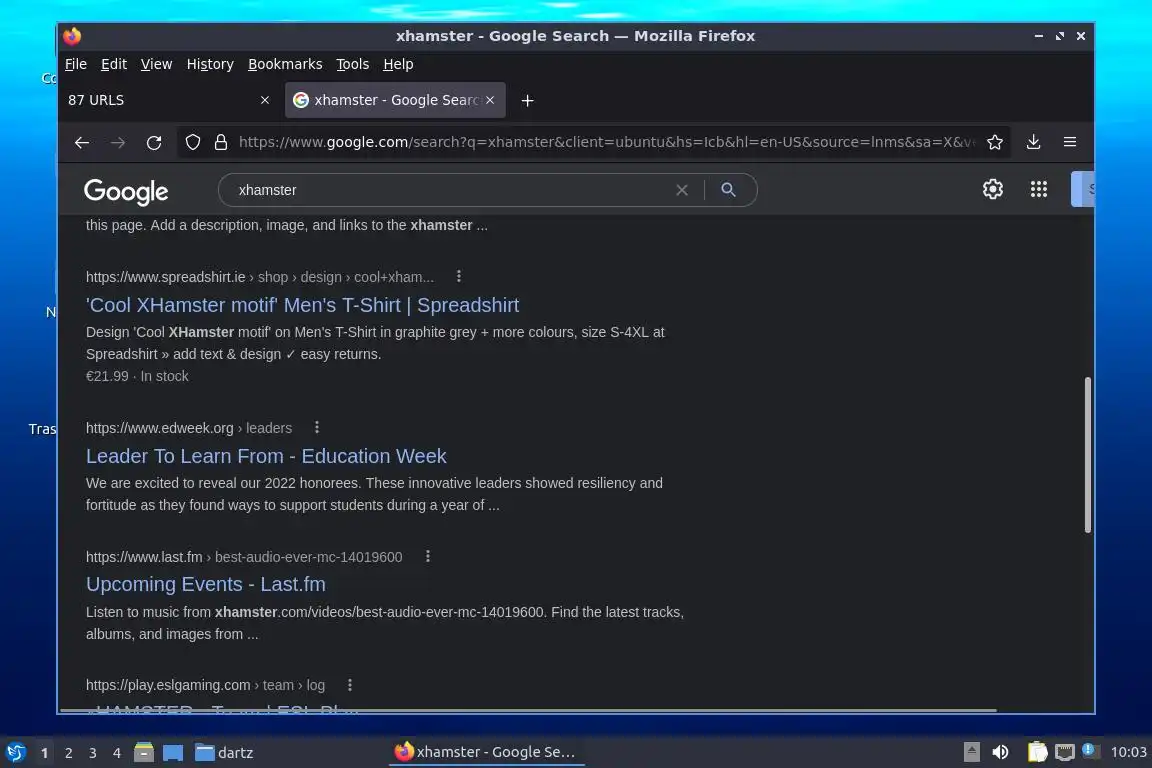
Task: Reload the current Google search page
Action: 154,143
